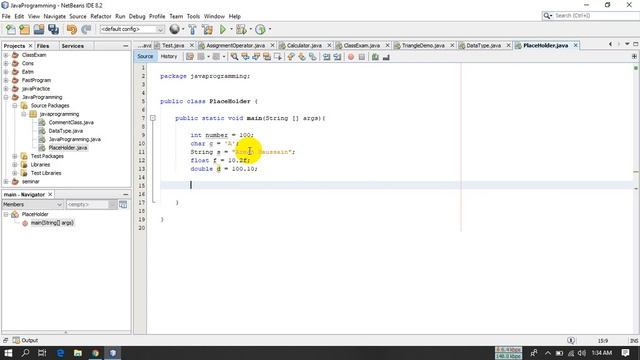
Task: Click the Clean and Build Project icon
Action: point(207,29)
